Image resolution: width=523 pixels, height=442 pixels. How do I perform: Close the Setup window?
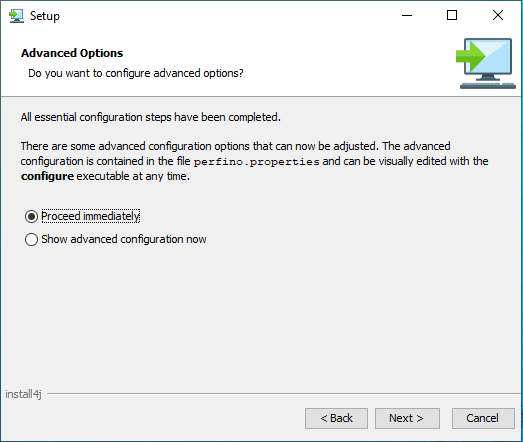(x=498, y=15)
